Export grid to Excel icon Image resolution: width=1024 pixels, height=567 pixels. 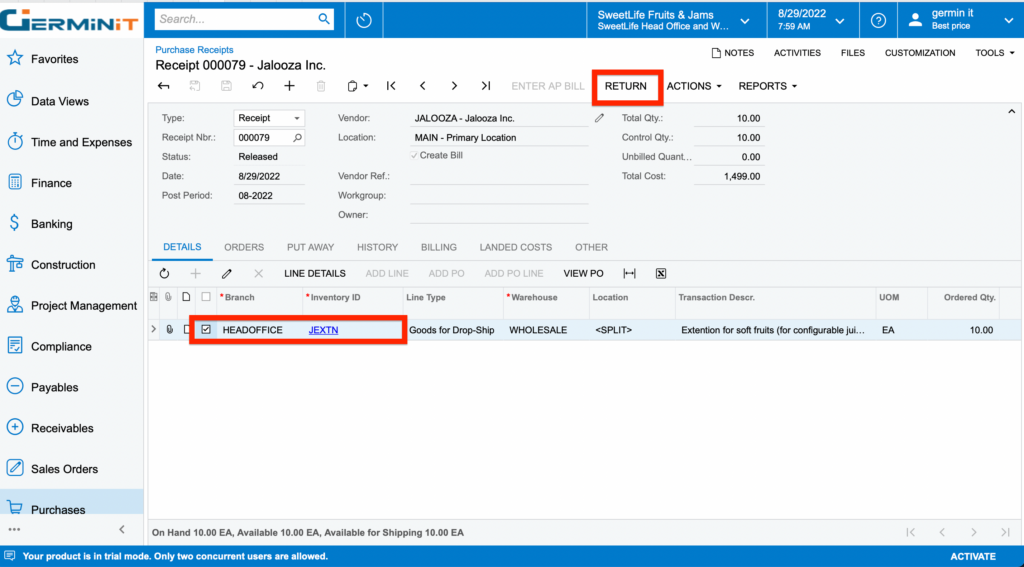click(661, 274)
